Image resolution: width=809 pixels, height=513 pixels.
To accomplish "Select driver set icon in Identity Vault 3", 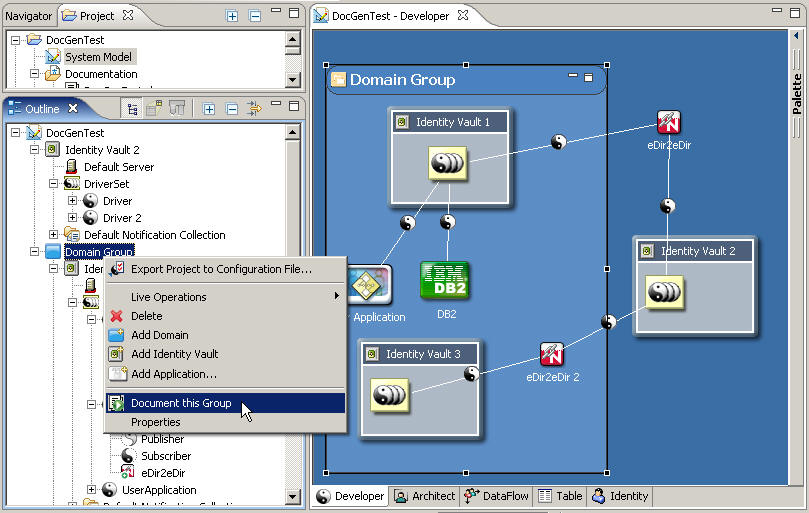I will [390, 395].
